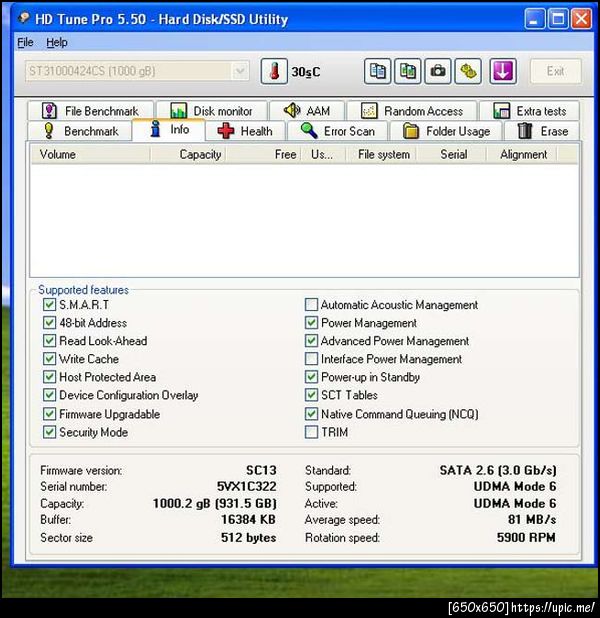
Task: Open the File menu
Action: pos(25,42)
